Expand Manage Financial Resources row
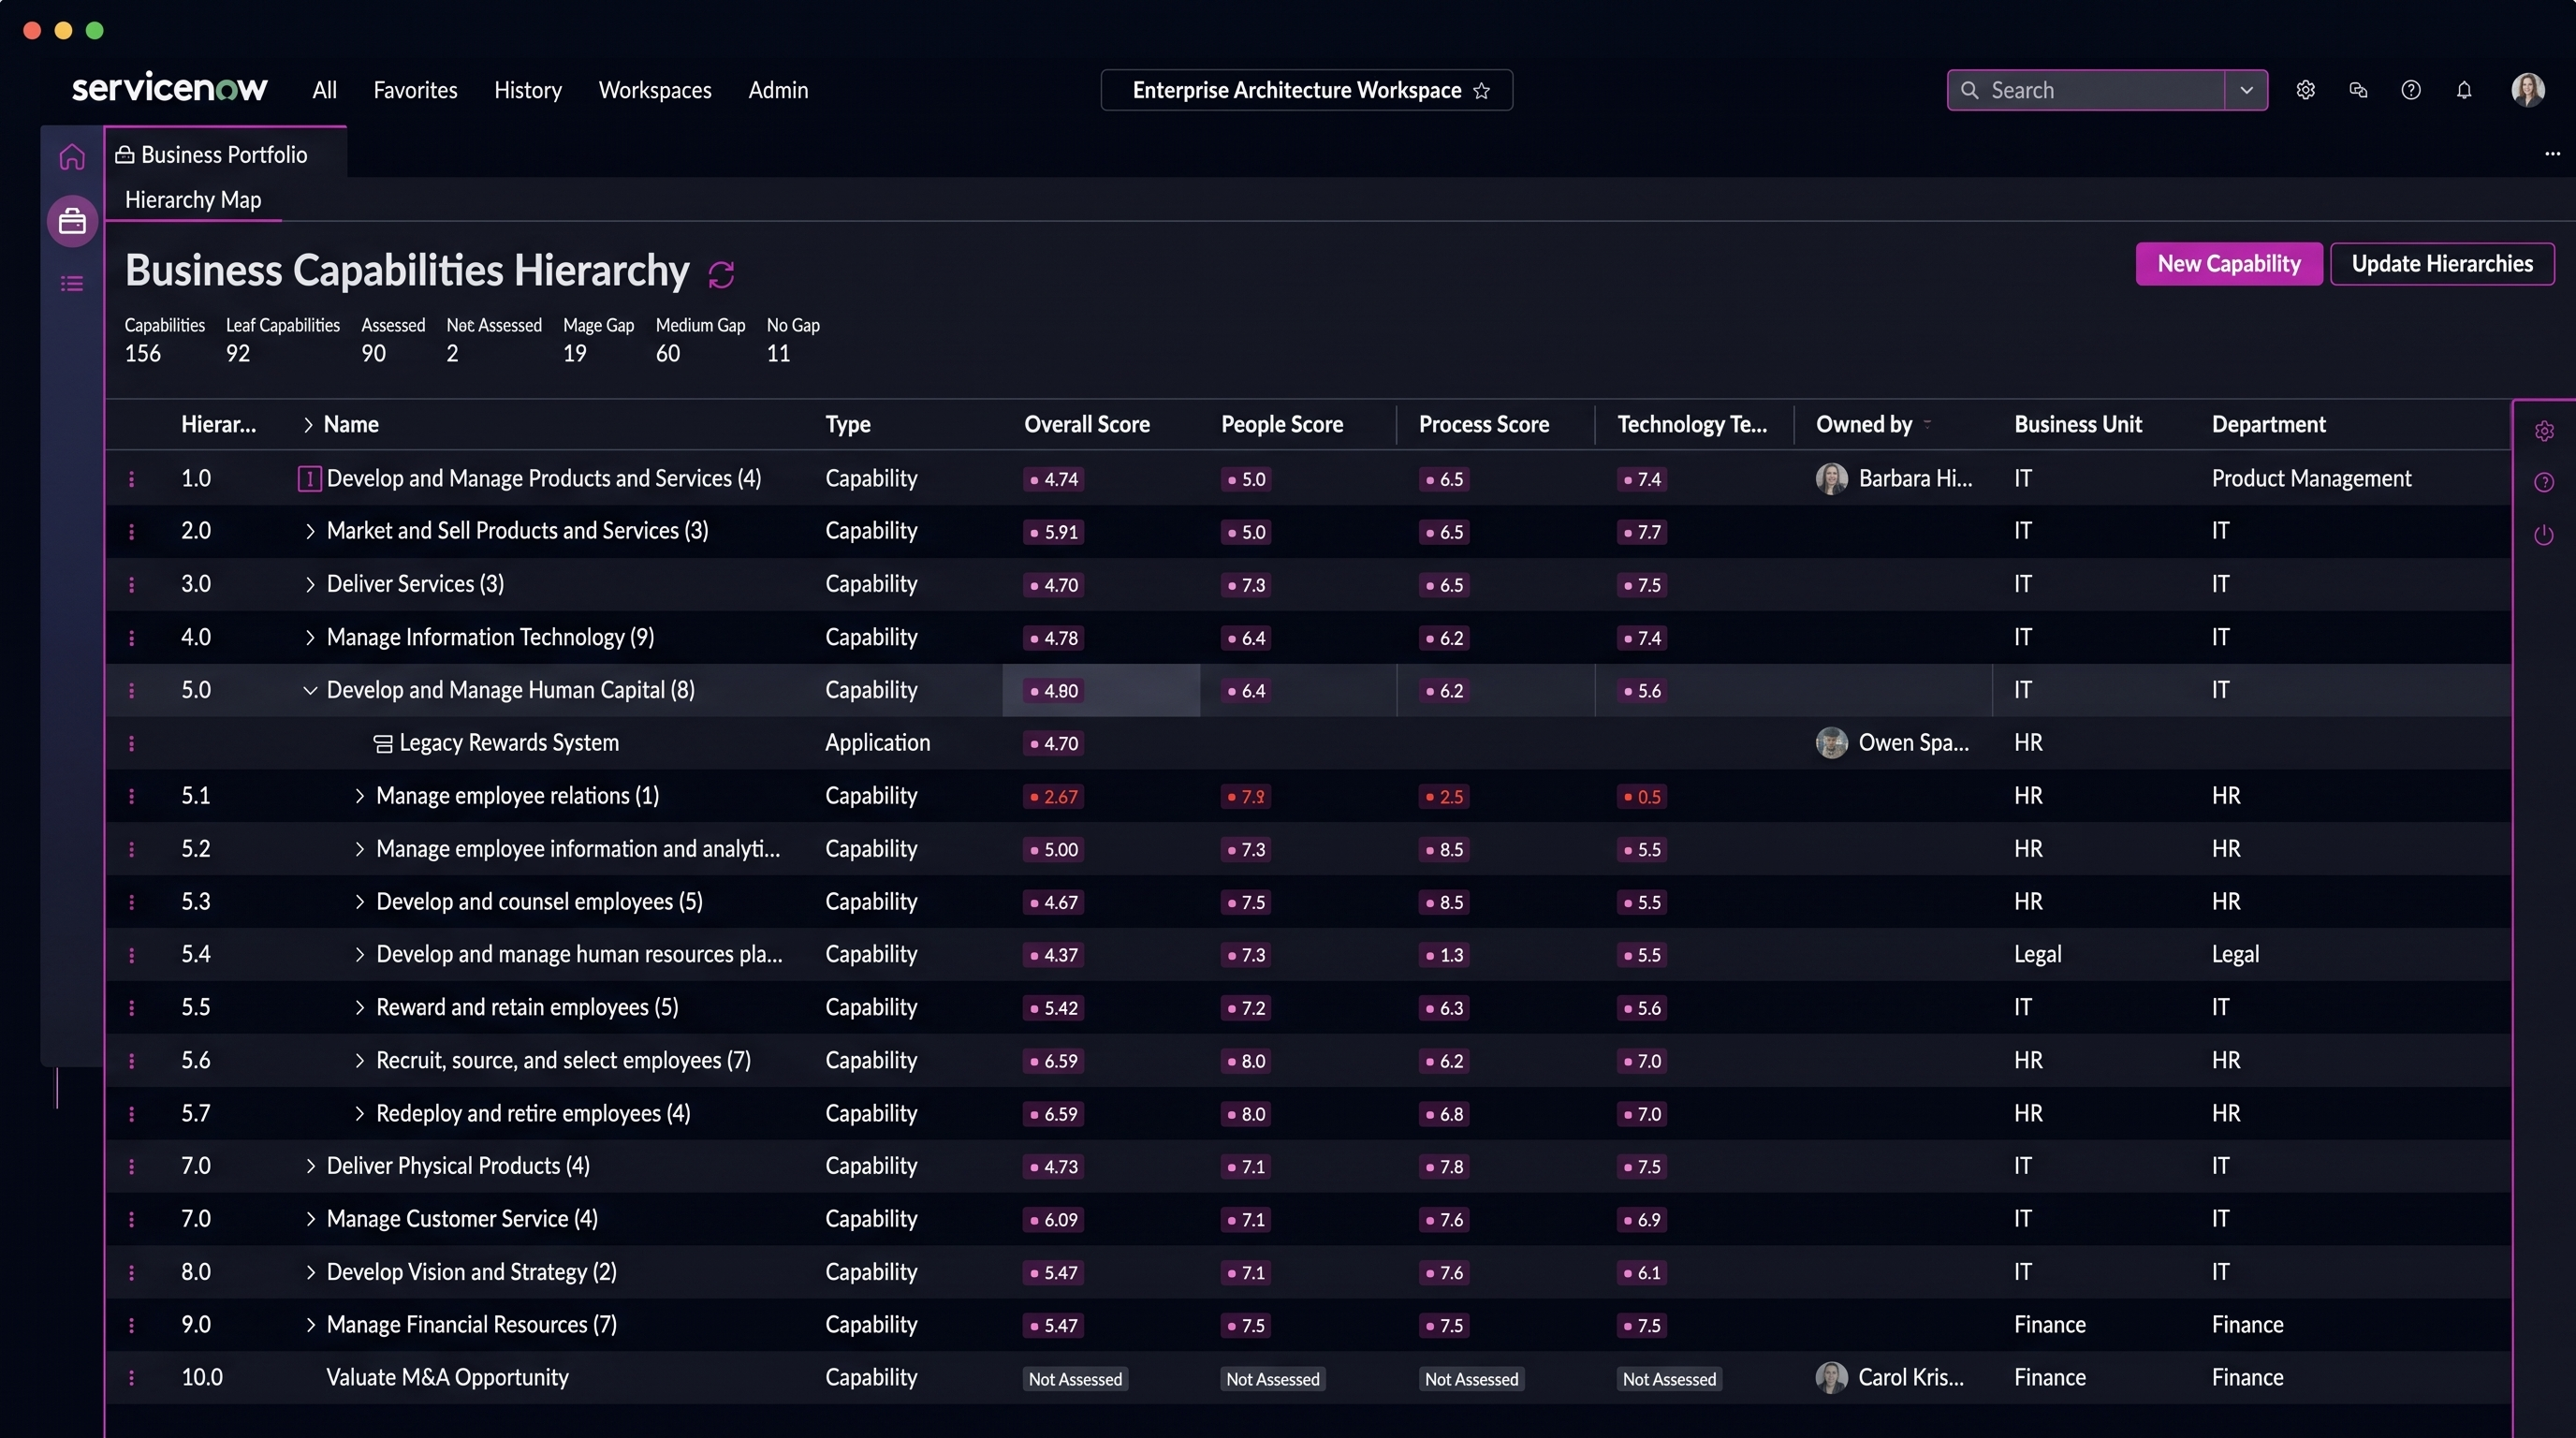 tap(310, 1326)
